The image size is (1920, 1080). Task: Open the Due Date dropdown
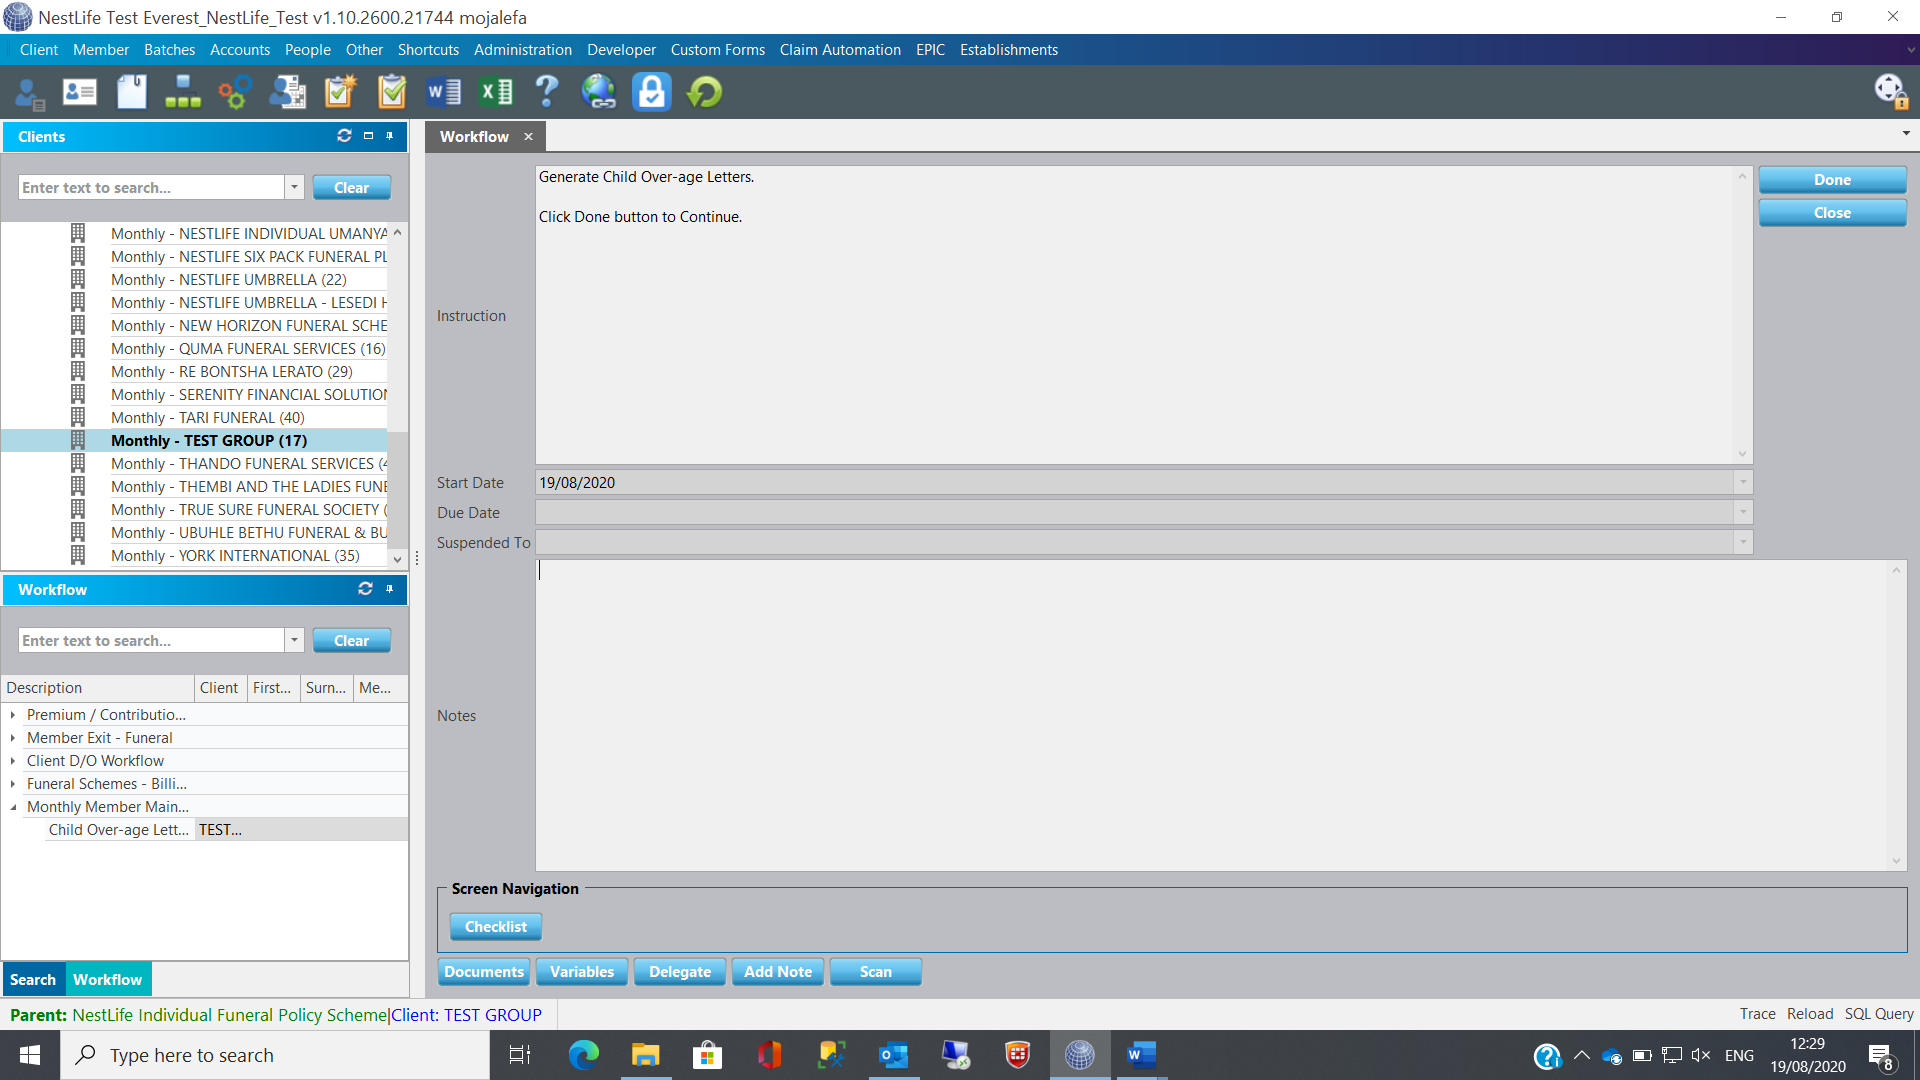[x=1743, y=512]
